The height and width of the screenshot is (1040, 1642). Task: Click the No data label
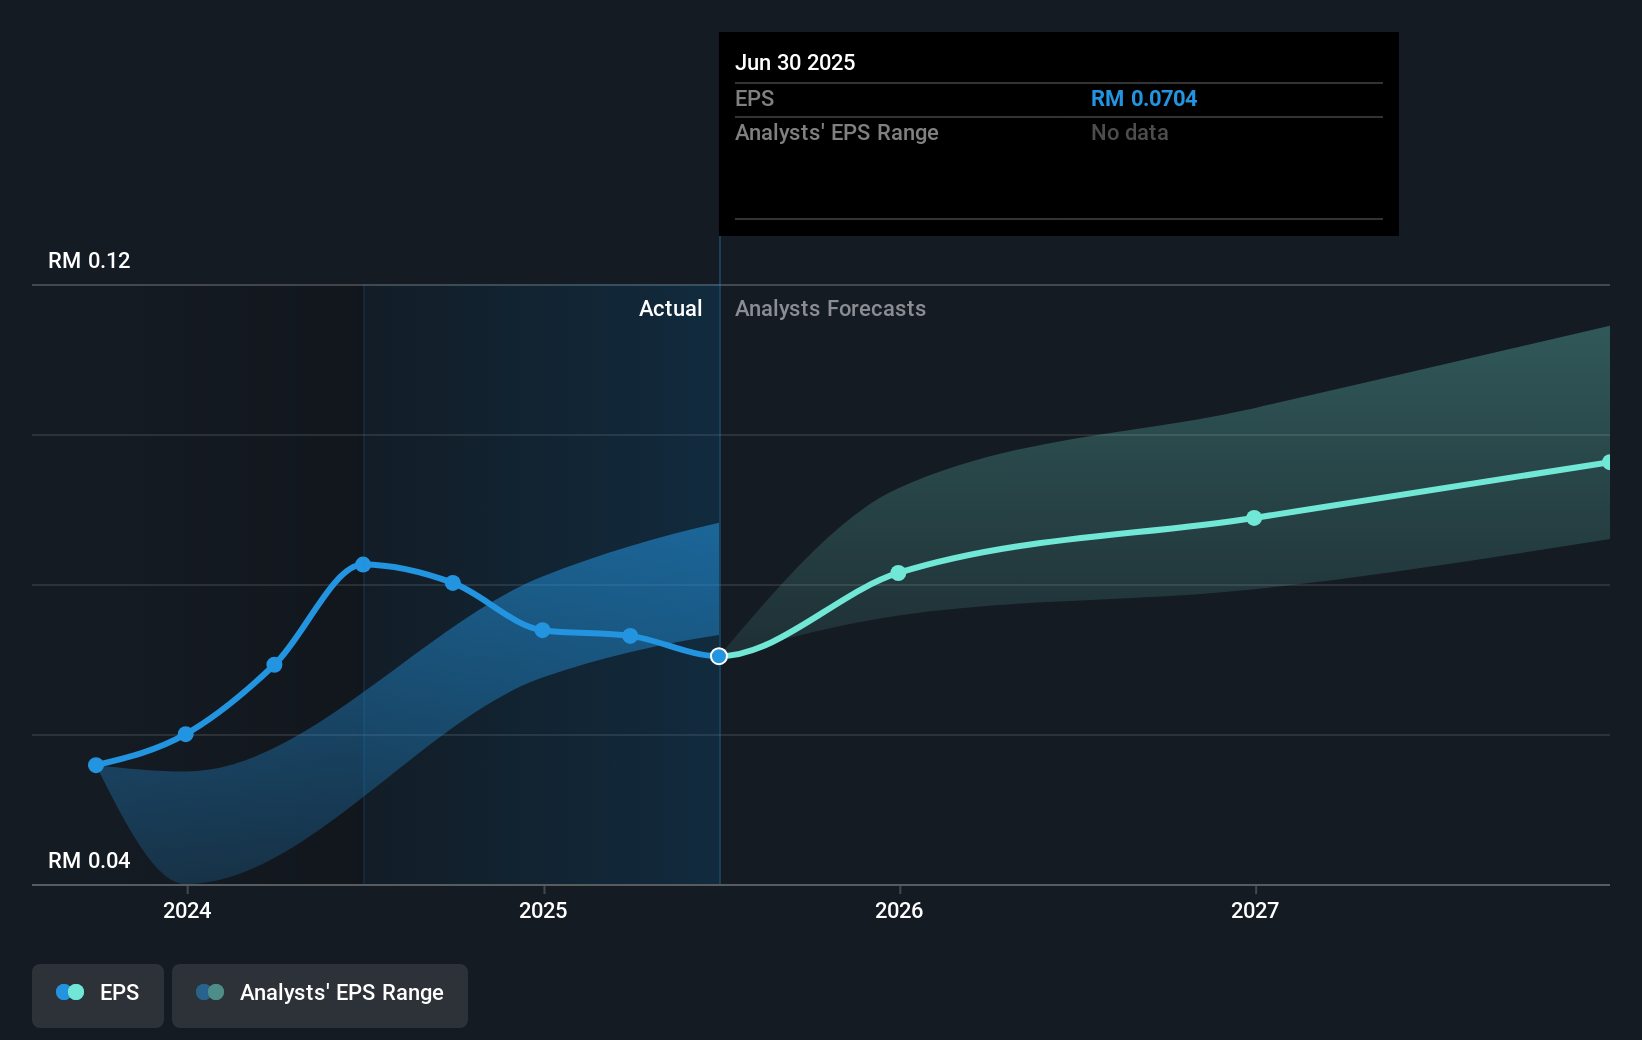point(1128,132)
